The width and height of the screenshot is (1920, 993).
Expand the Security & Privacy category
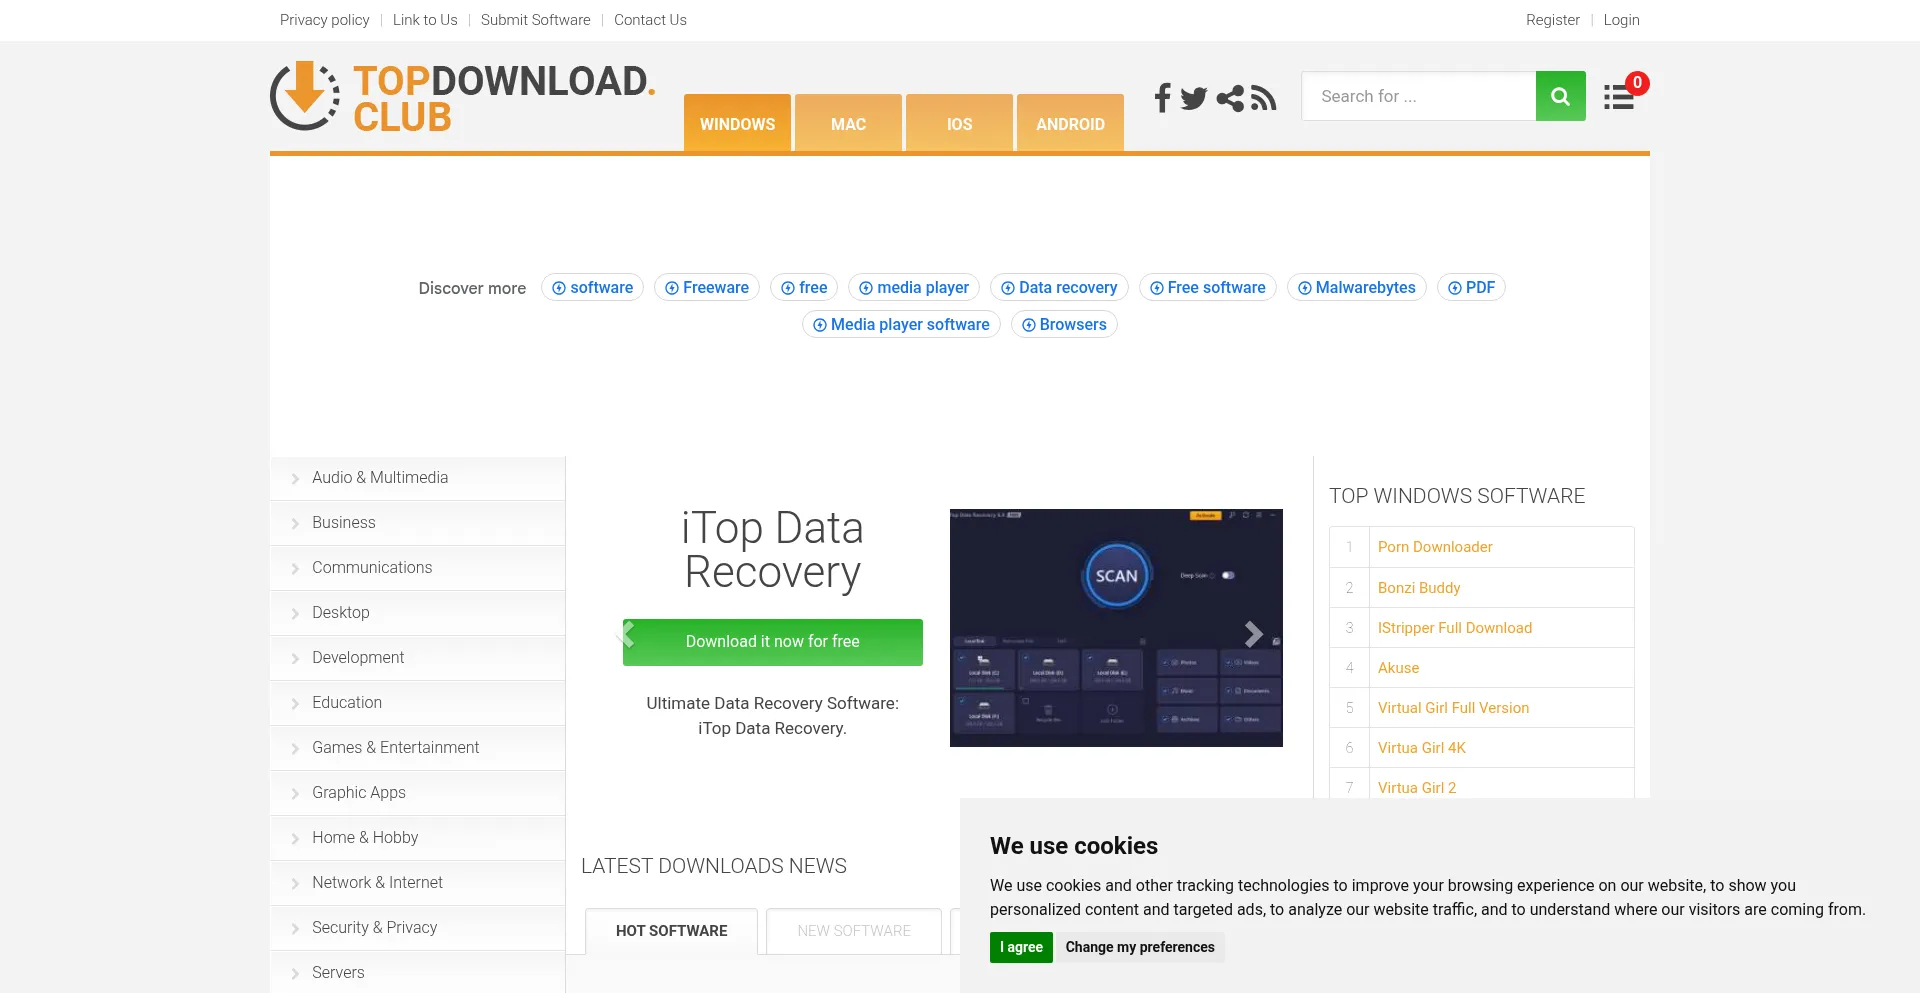tap(374, 928)
